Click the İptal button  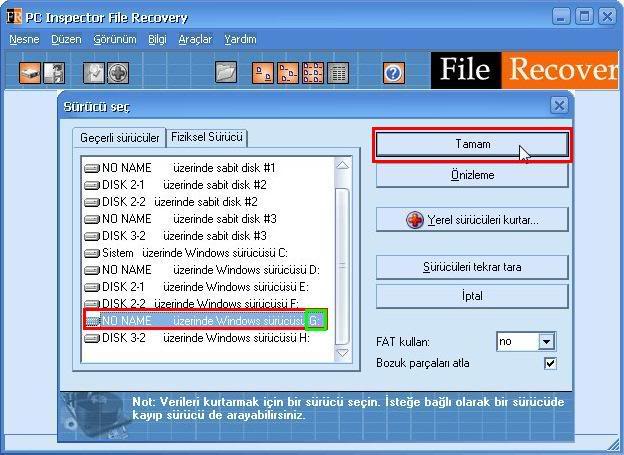click(x=472, y=296)
